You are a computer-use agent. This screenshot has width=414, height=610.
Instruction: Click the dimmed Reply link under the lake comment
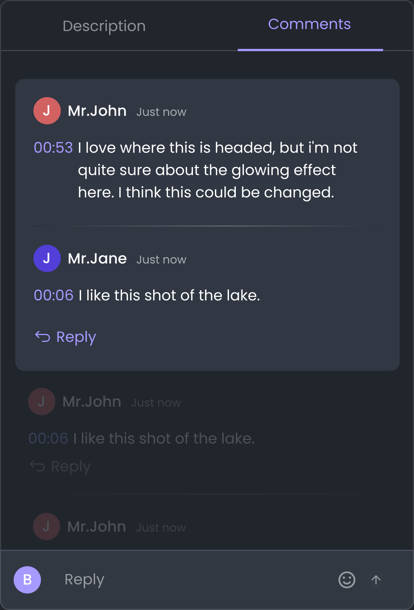click(70, 466)
